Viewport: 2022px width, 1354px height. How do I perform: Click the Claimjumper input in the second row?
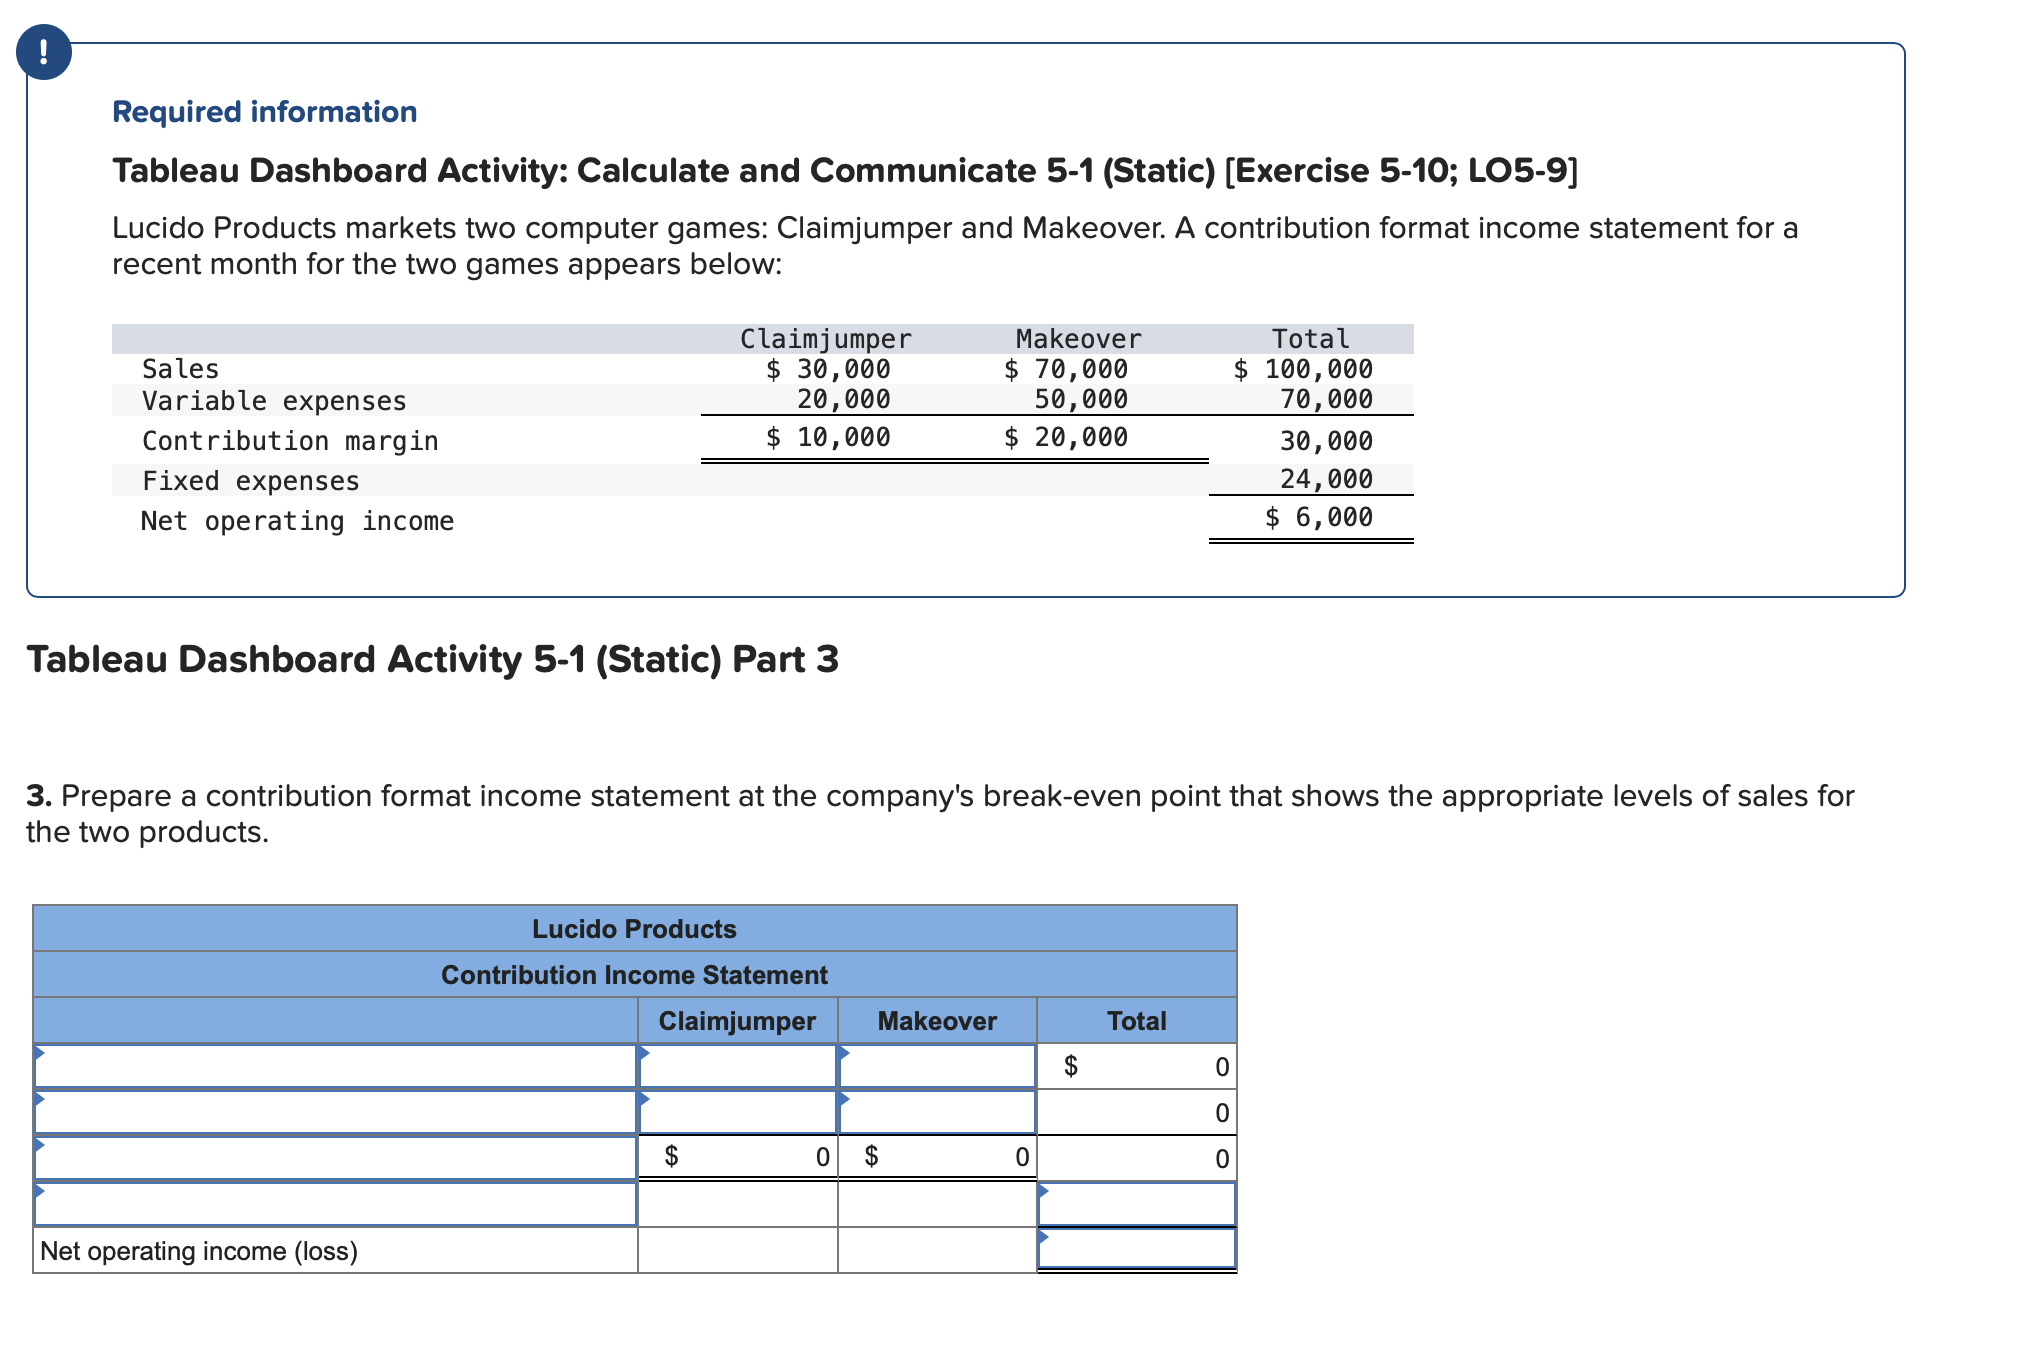[737, 1111]
